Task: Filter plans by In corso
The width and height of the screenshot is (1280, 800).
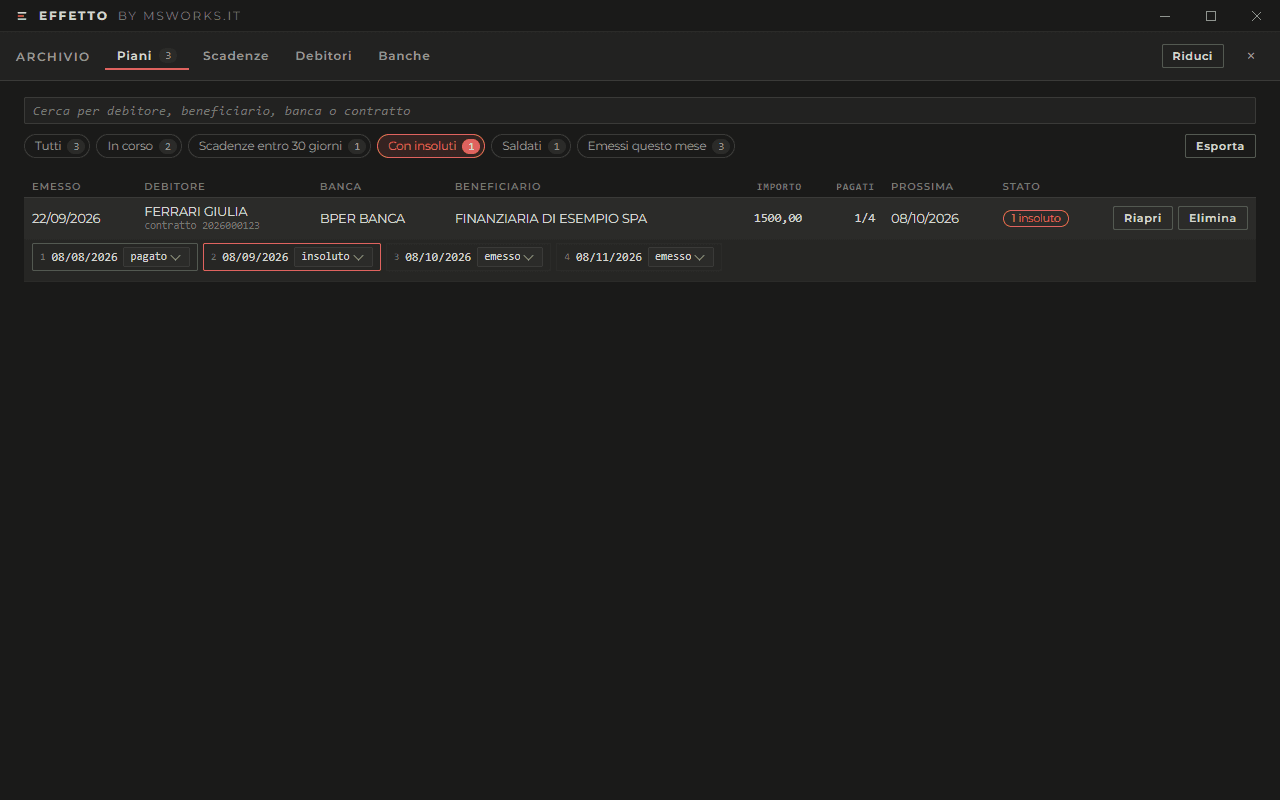Action: click(x=139, y=146)
